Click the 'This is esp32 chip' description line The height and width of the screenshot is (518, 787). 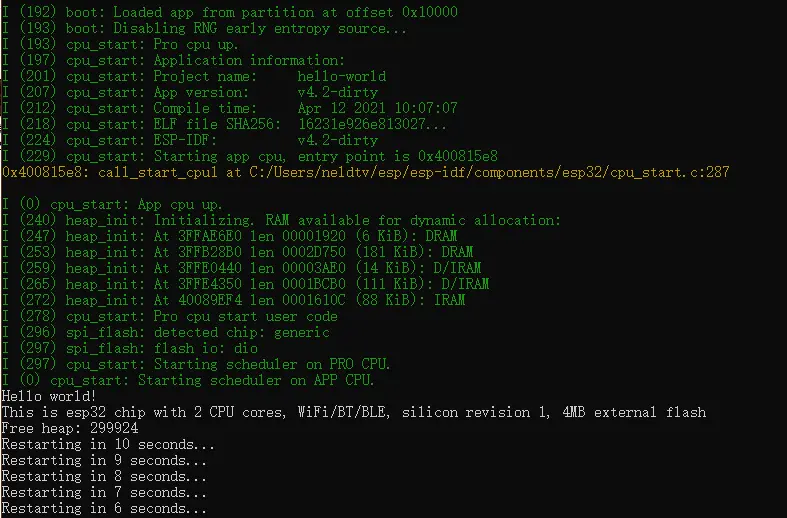tap(354, 412)
